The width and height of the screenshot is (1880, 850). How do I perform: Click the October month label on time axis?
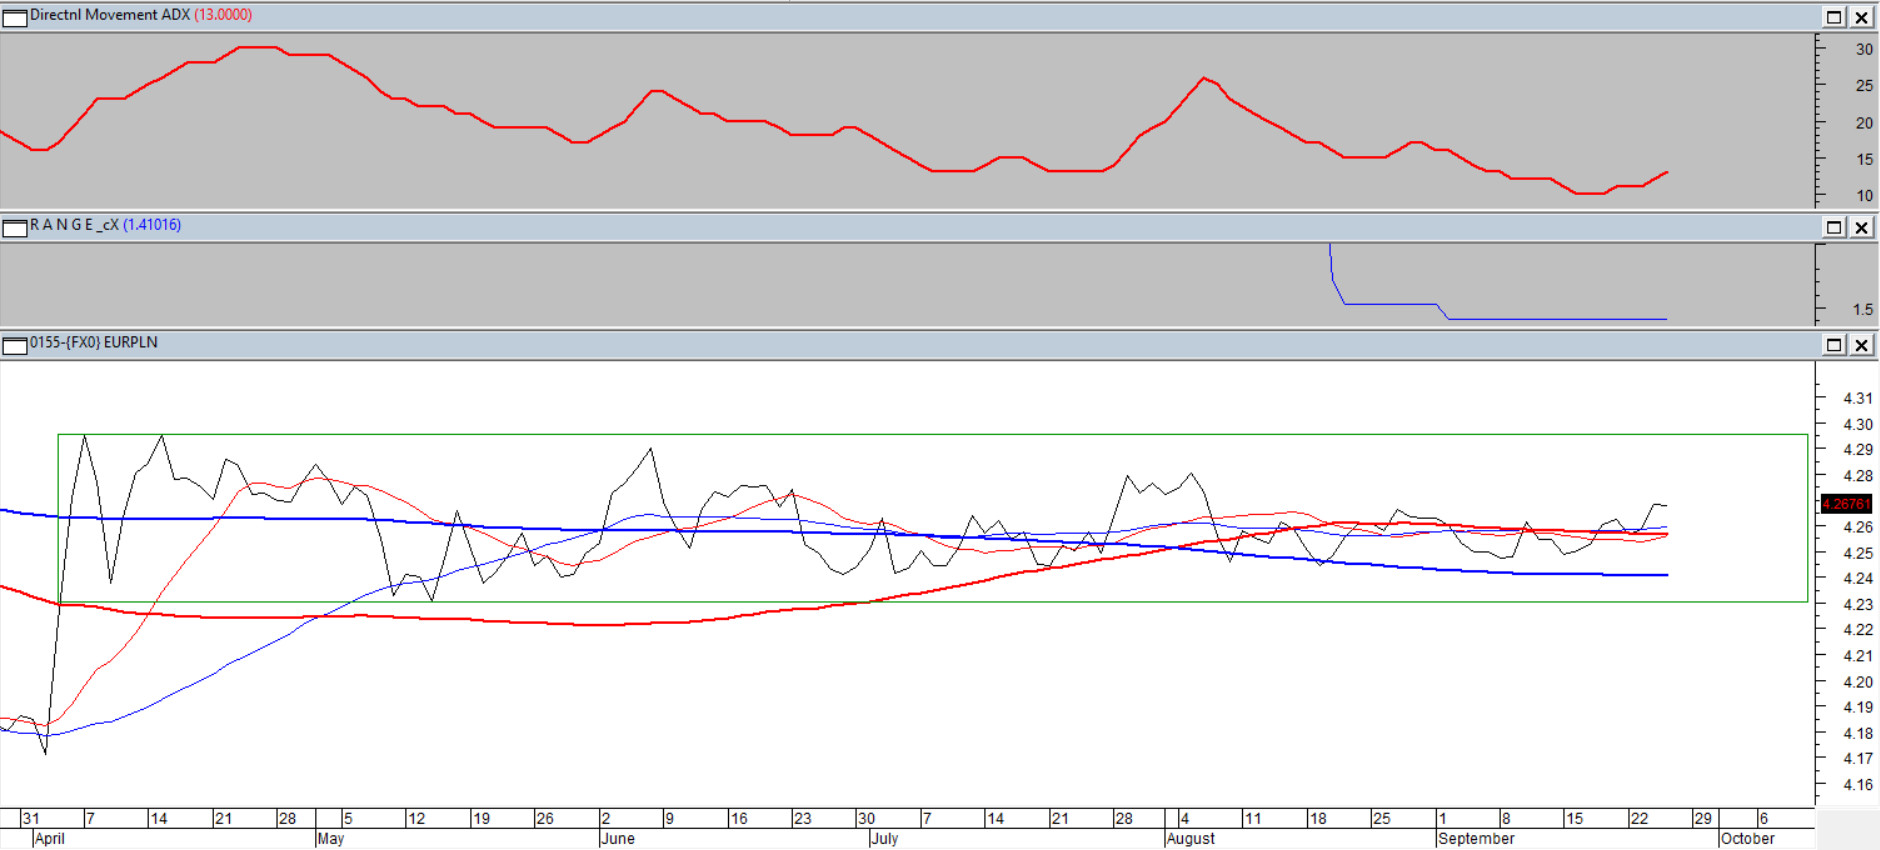tap(1747, 839)
